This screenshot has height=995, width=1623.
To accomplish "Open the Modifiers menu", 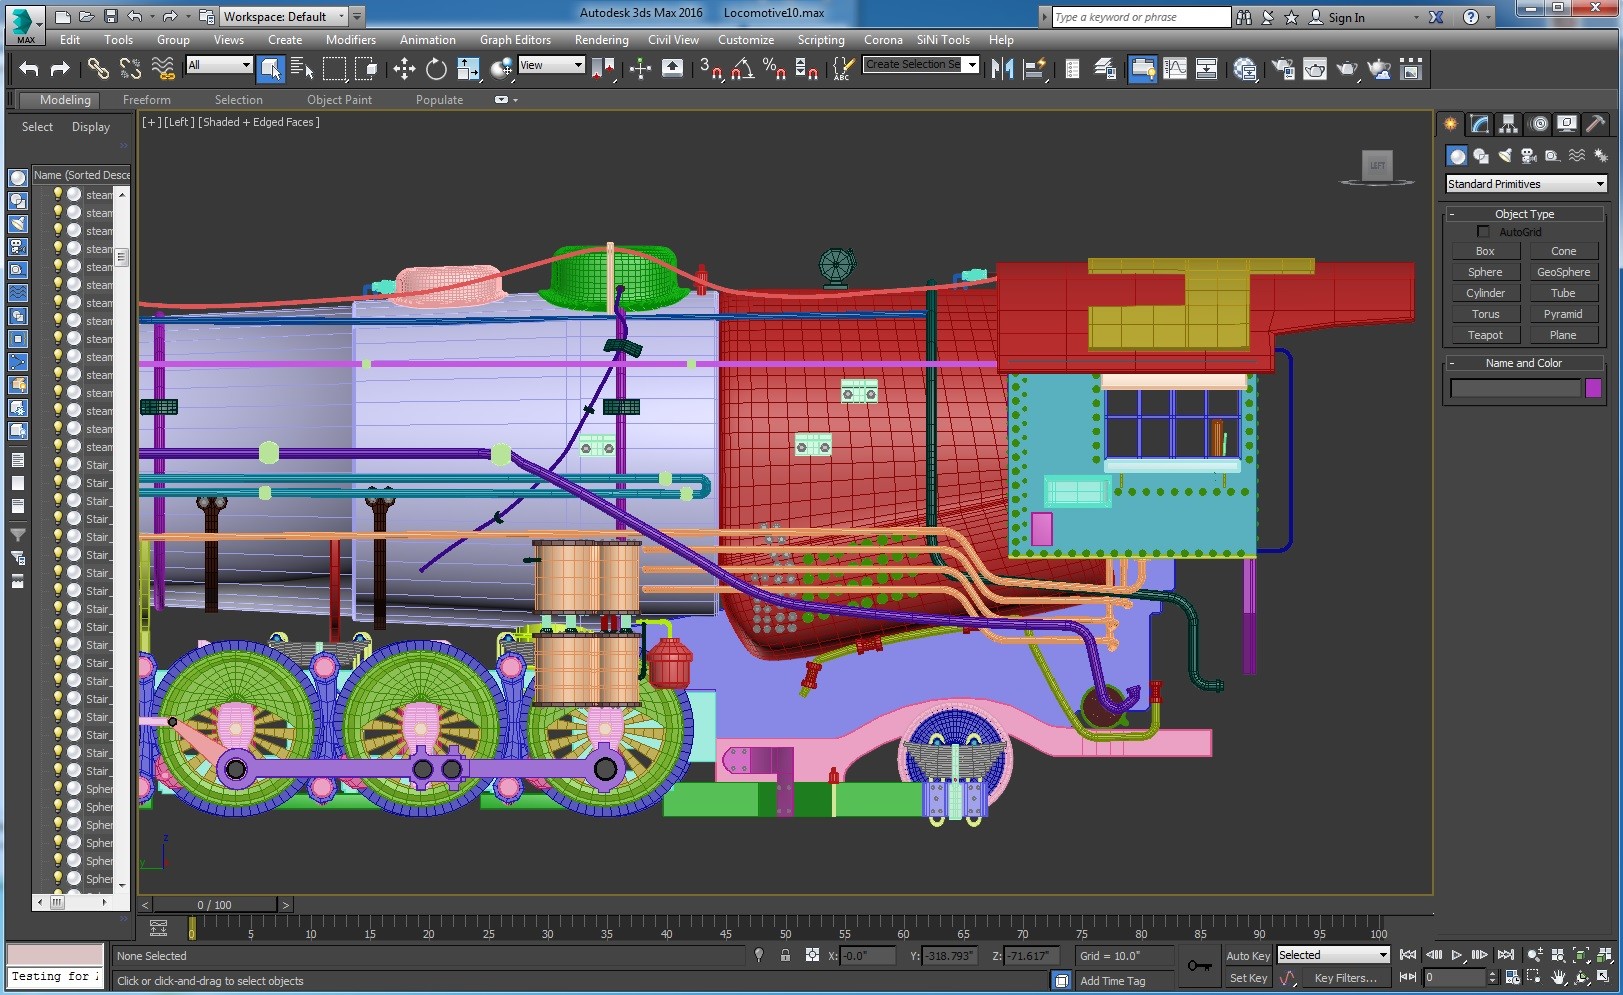I will [350, 40].
